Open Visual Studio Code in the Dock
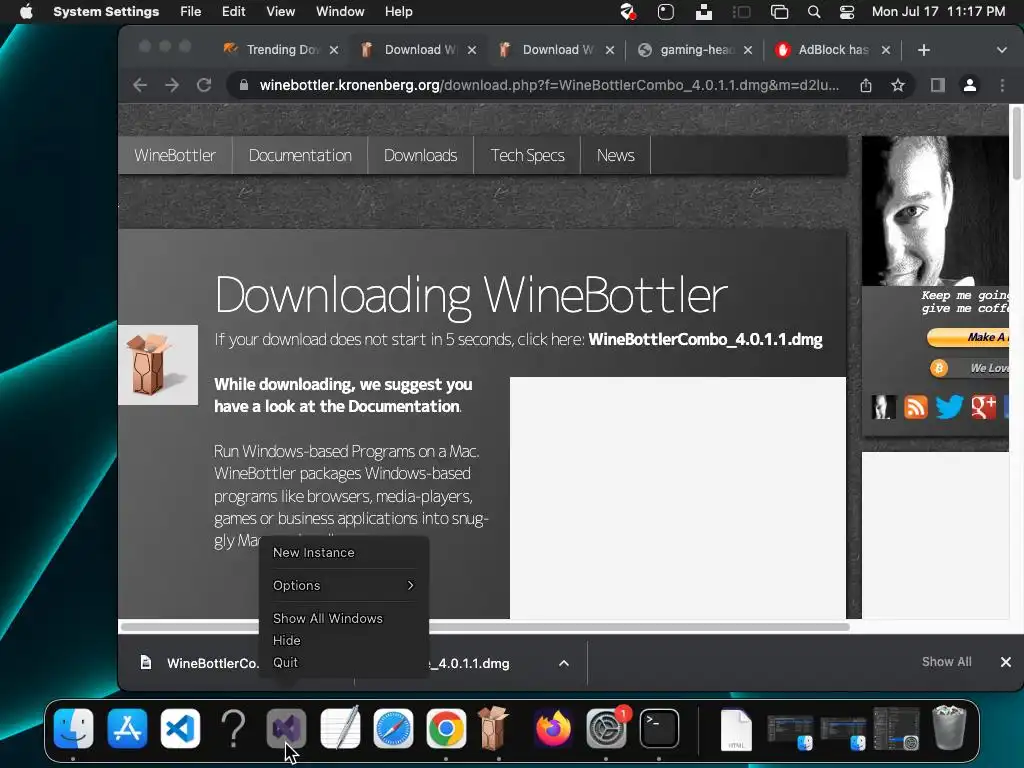The width and height of the screenshot is (1024, 768). 180,728
